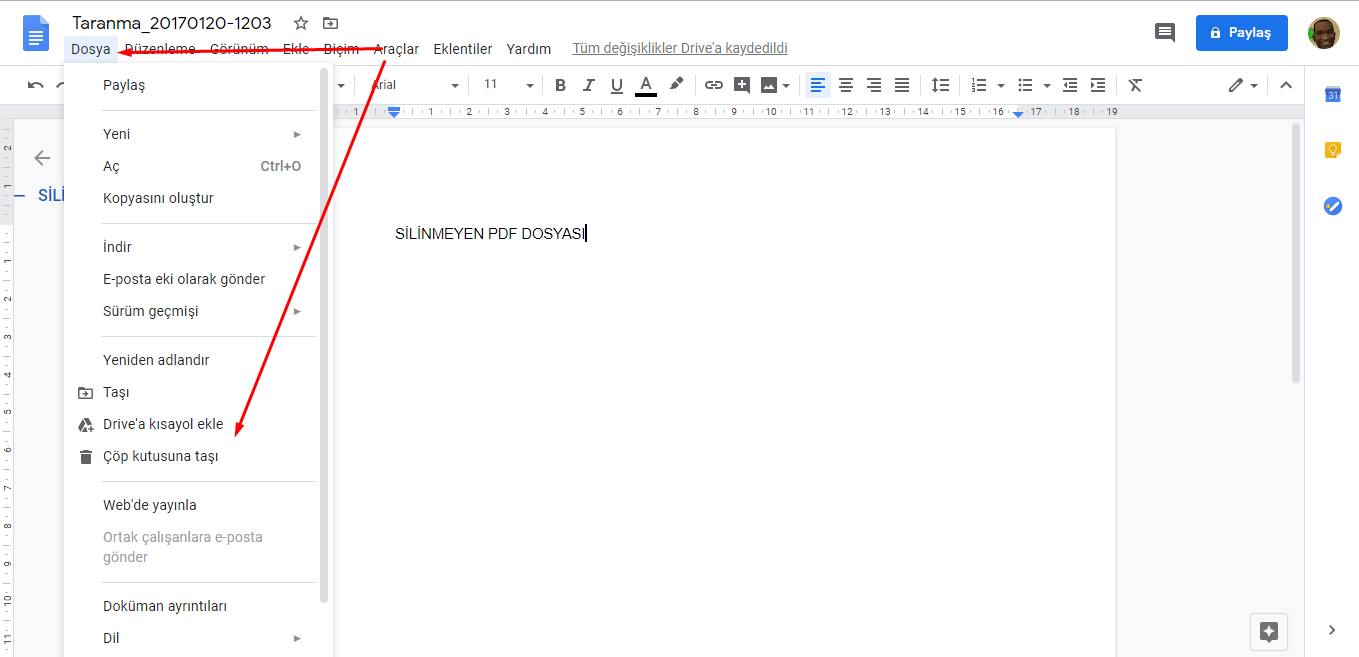
Task: Click the Explore button at bottom right
Action: point(1269,632)
